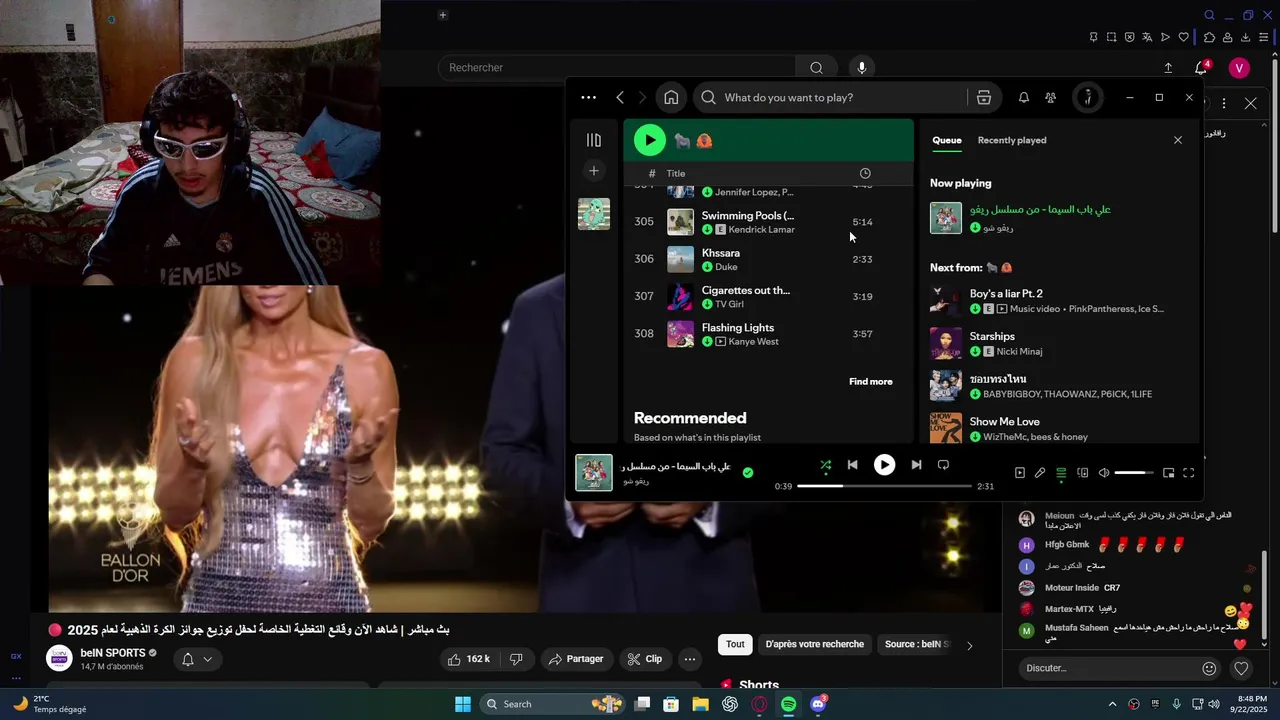Open the YouTube account avatar V

click(1239, 68)
